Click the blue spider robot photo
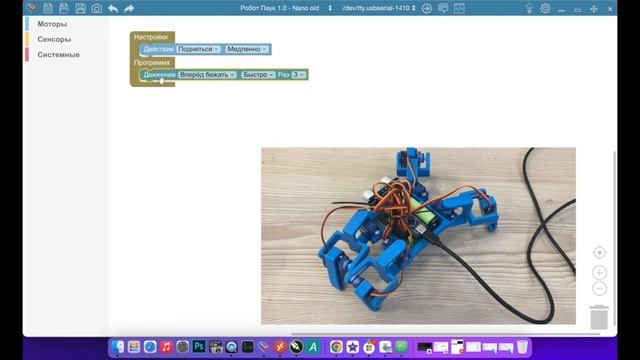The width and height of the screenshot is (640, 360). click(418, 236)
